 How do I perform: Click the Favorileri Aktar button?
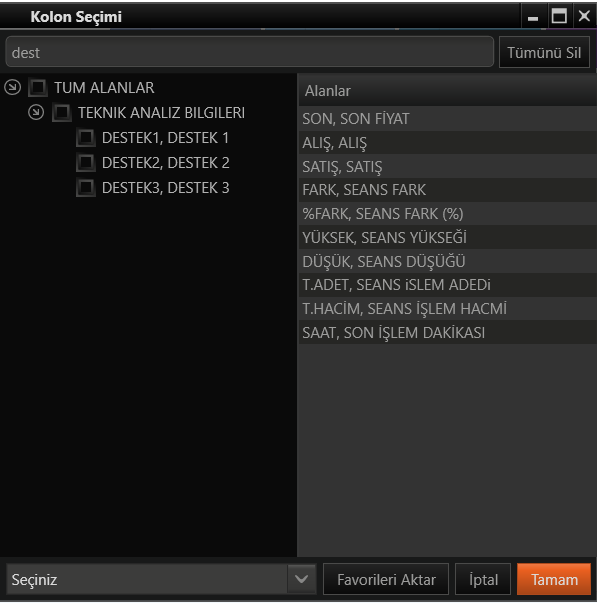pyautogui.click(x=386, y=579)
